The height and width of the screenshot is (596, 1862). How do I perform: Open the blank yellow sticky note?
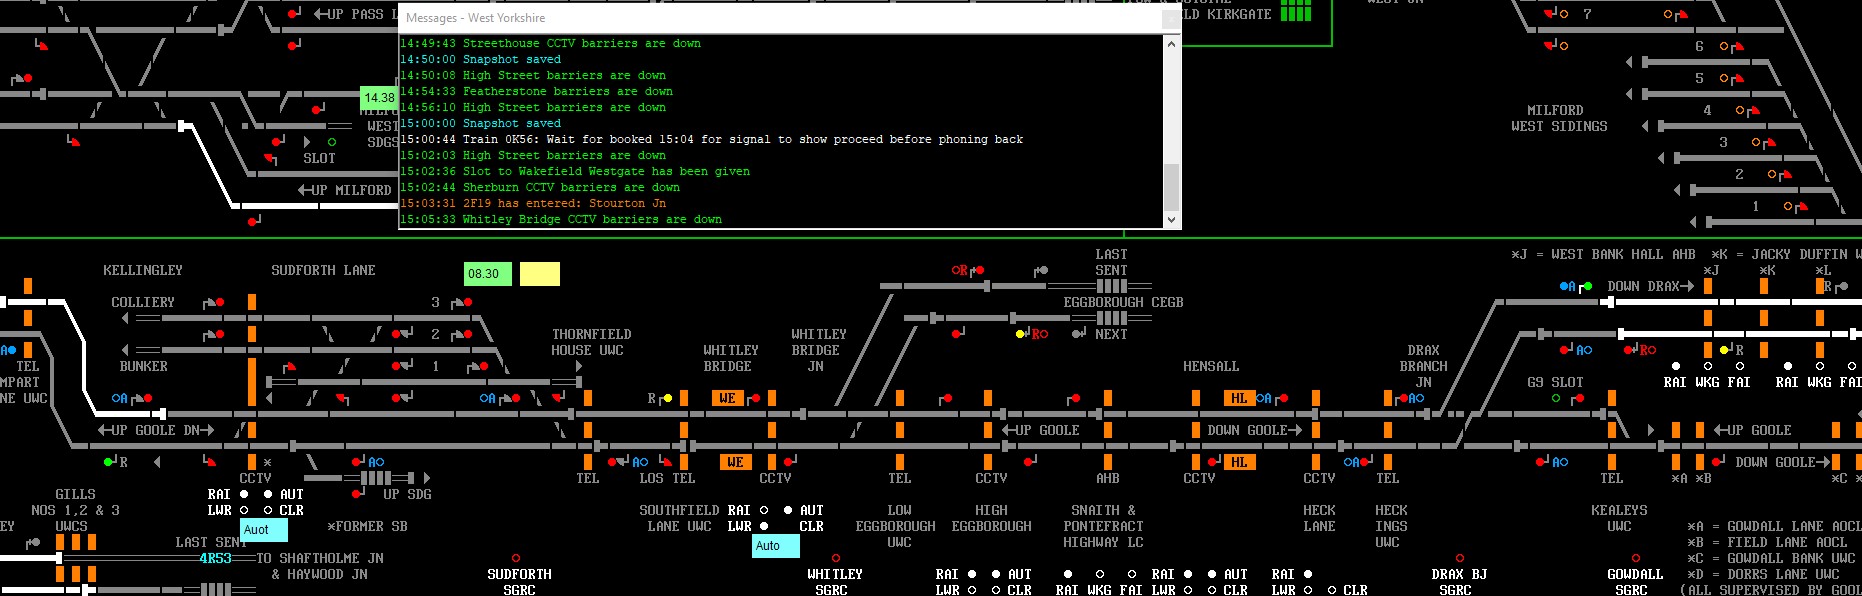[540, 274]
